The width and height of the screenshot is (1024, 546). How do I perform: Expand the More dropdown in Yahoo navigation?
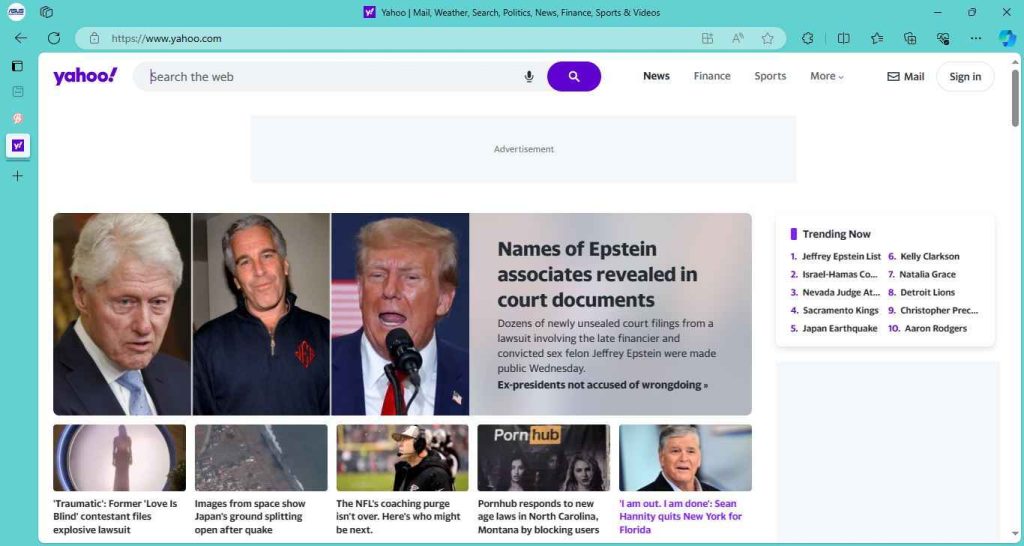pos(826,76)
